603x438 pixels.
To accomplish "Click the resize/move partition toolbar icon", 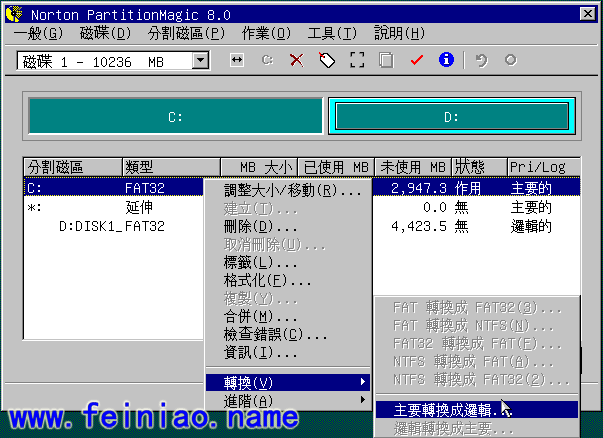I will [x=237, y=60].
